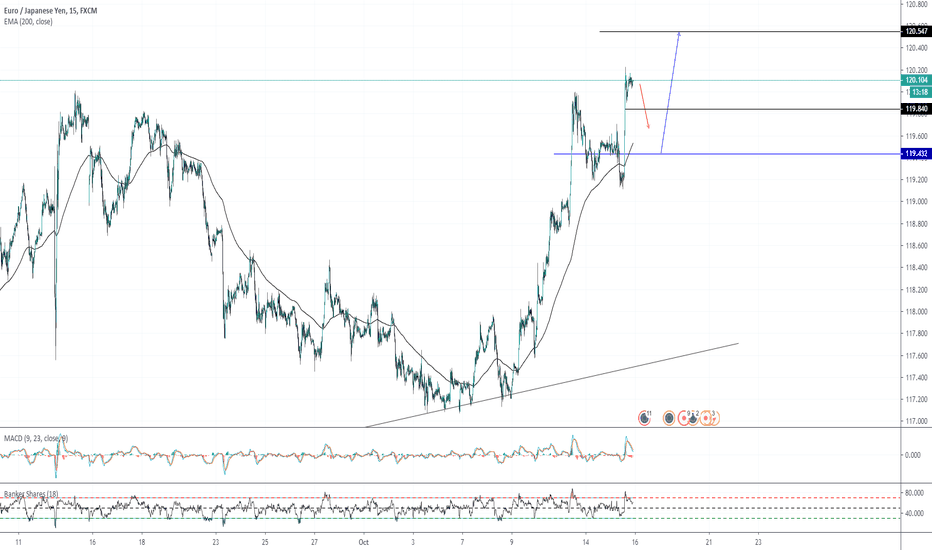Click the 119.840 price label

click(x=916, y=109)
